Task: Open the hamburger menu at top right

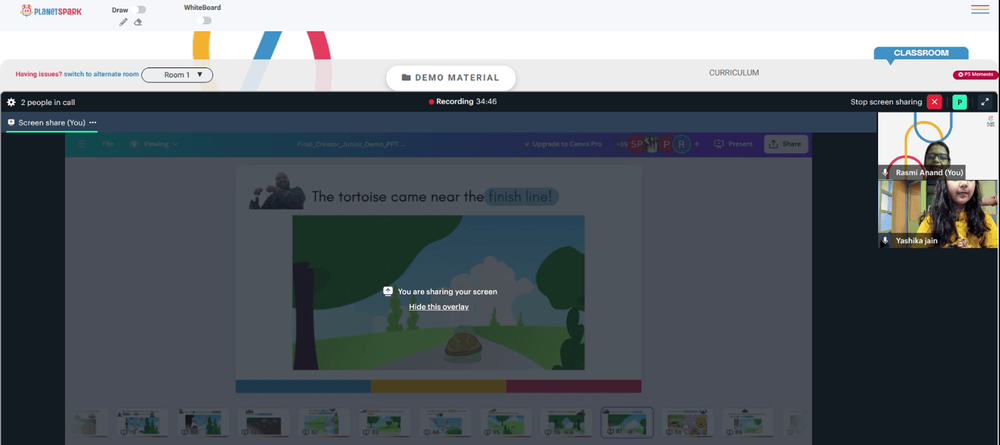Action: point(980,9)
